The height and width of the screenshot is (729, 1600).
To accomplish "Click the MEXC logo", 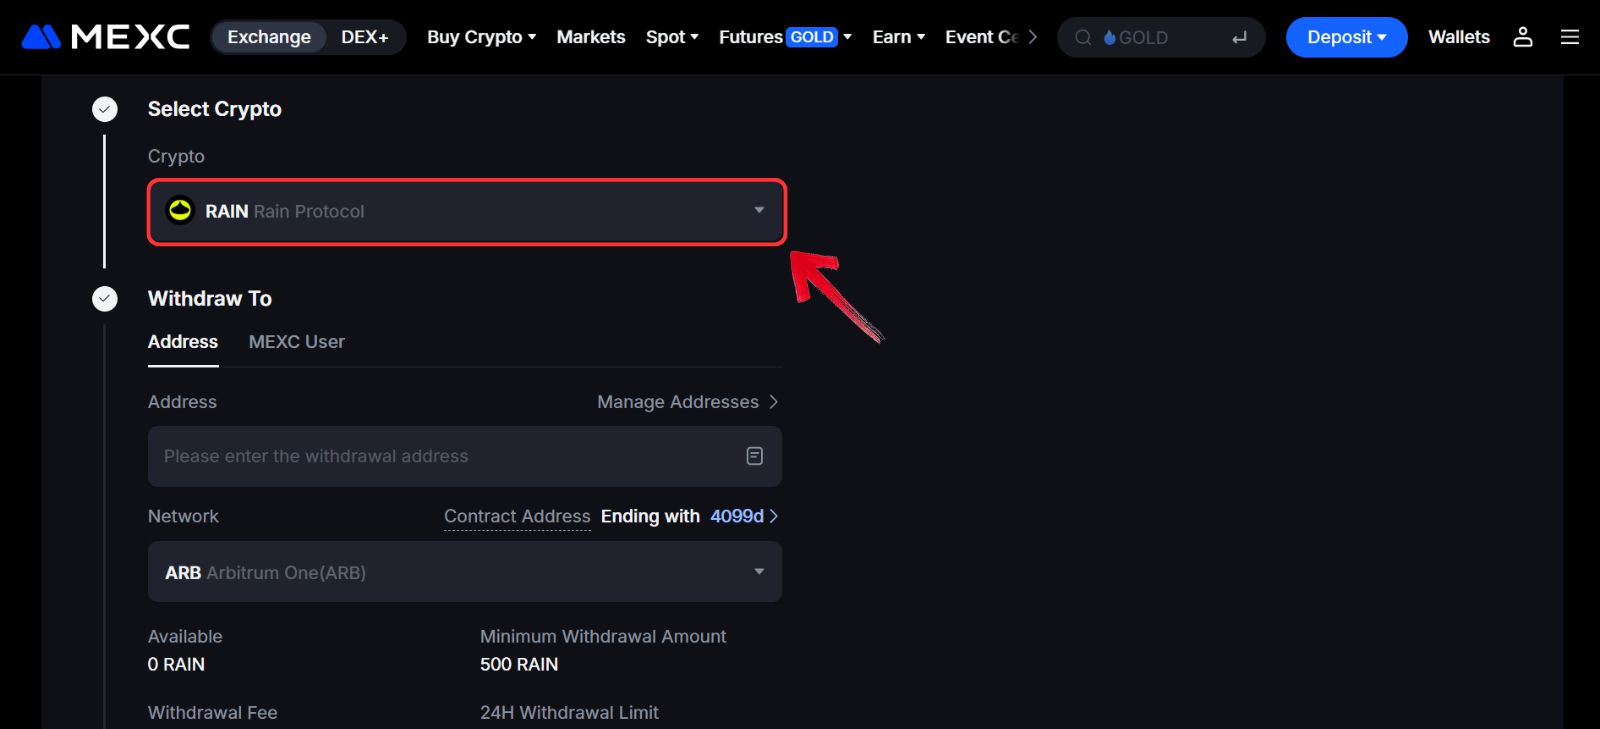I will 105,37.
